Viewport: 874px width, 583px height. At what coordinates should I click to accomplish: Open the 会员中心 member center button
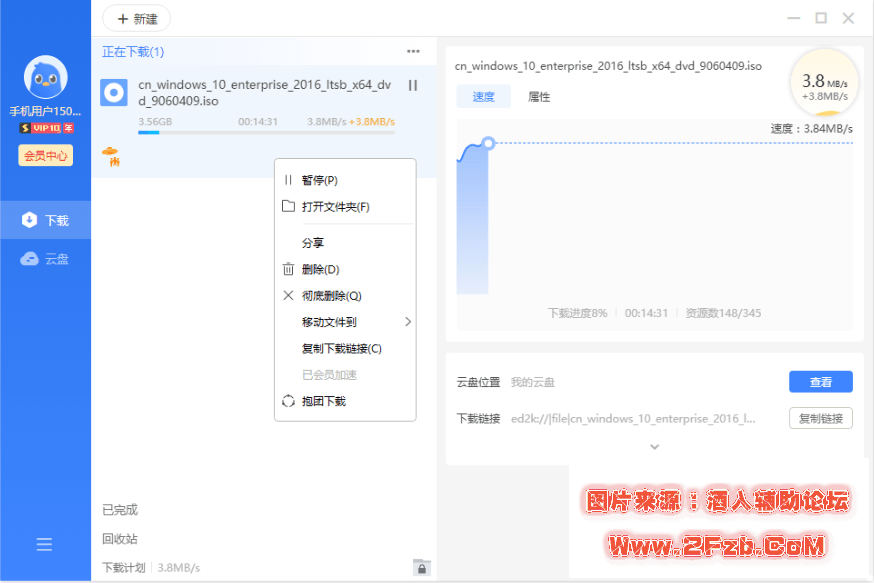[x=46, y=156]
